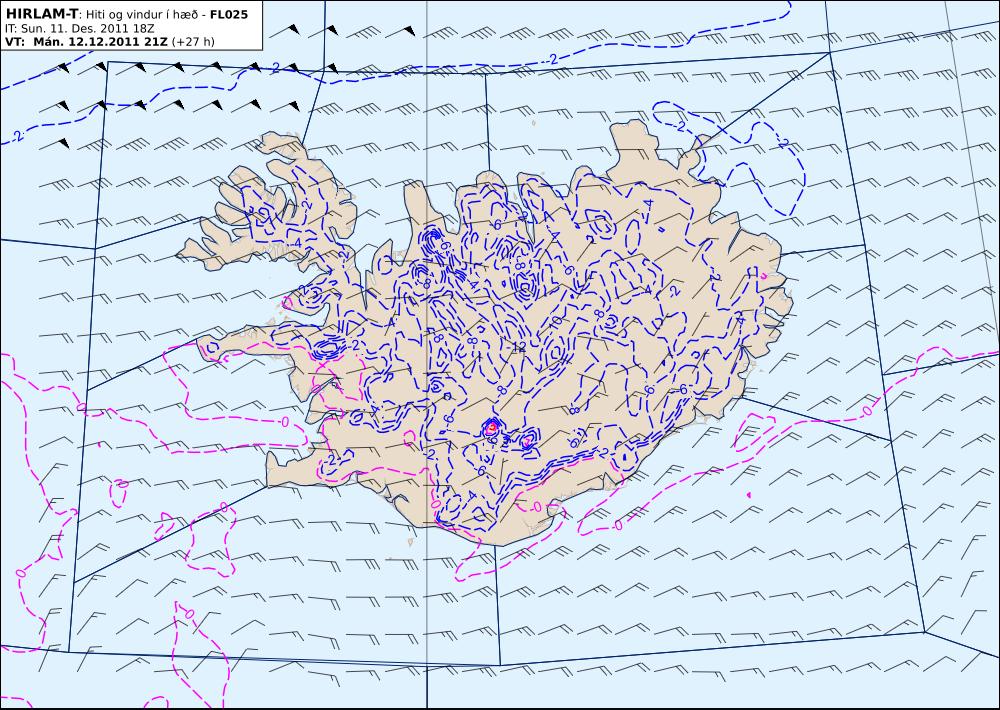Click the '12' contour label in central Iceland
1000x710 pixels.
click(518, 348)
